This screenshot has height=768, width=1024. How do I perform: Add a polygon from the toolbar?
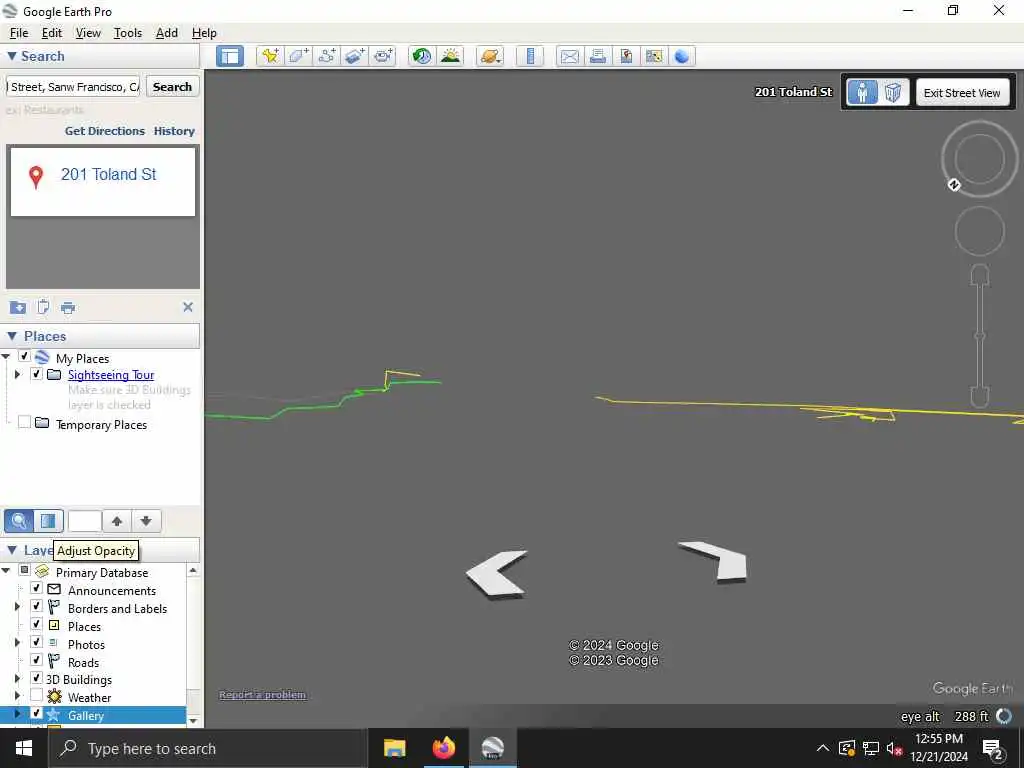point(298,56)
